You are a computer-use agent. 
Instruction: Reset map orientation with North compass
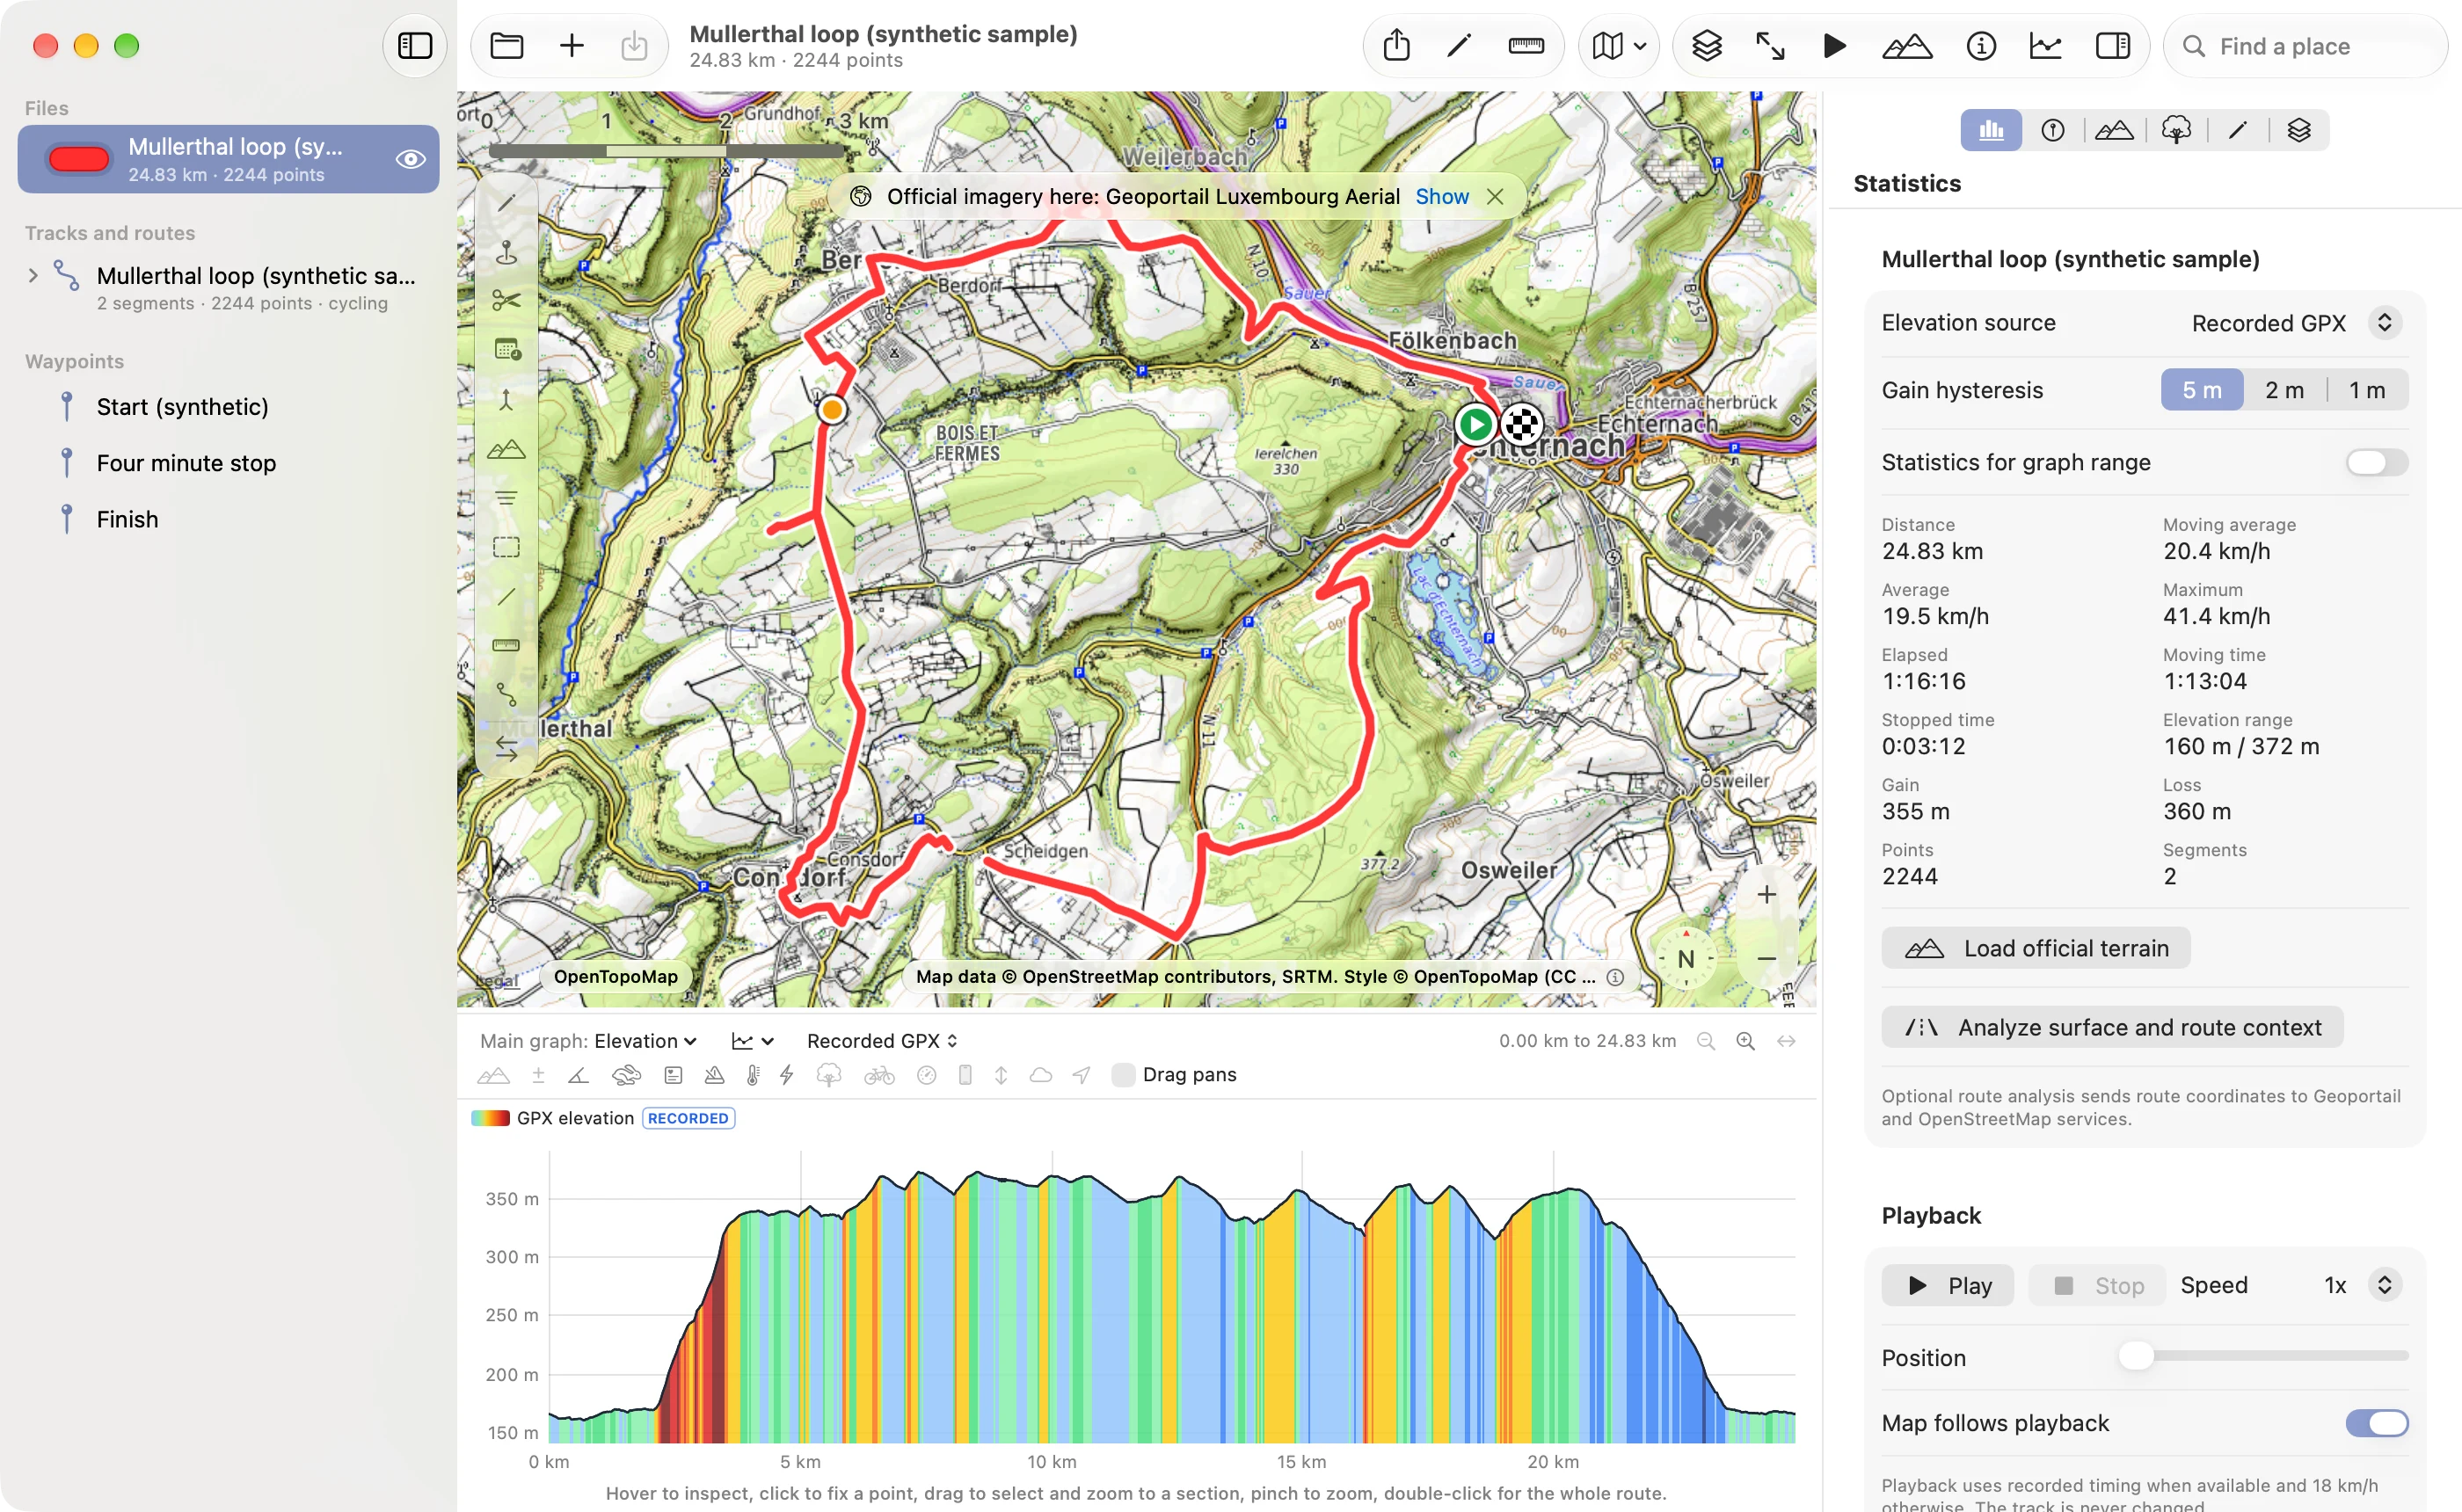tap(1685, 958)
